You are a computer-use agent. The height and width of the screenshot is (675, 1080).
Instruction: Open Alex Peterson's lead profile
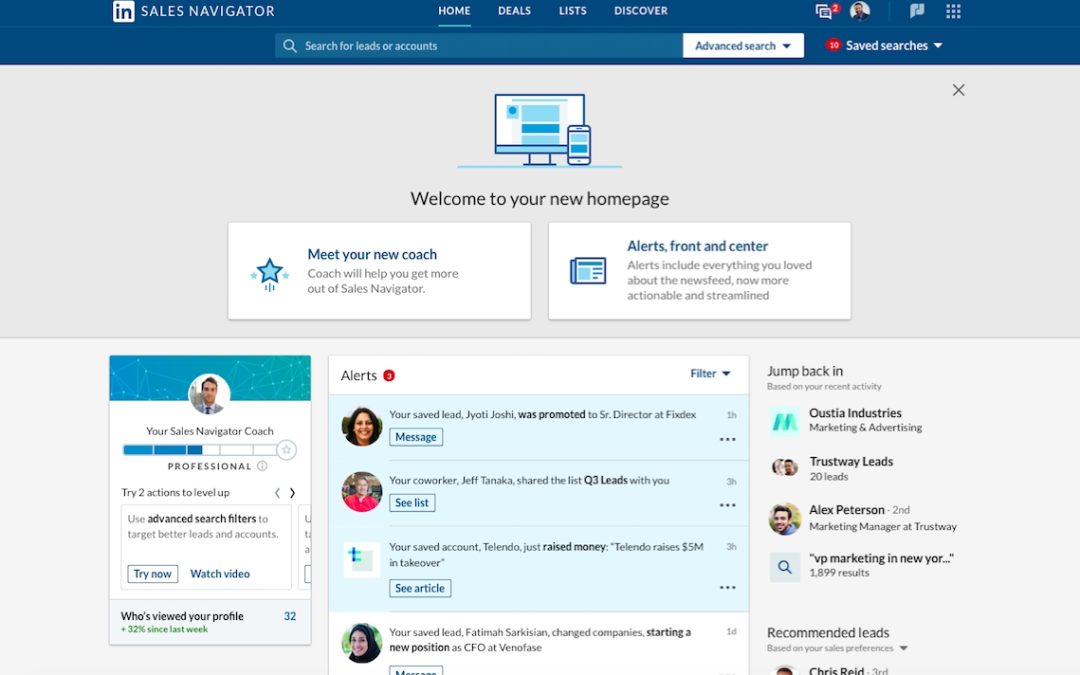pos(847,510)
